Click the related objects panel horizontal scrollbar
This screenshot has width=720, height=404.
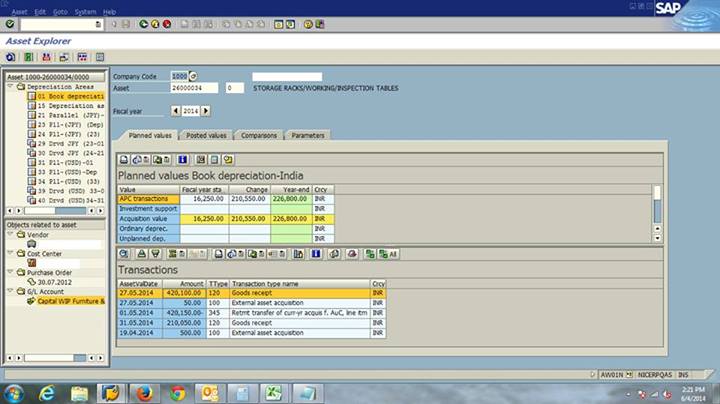(x=55, y=357)
